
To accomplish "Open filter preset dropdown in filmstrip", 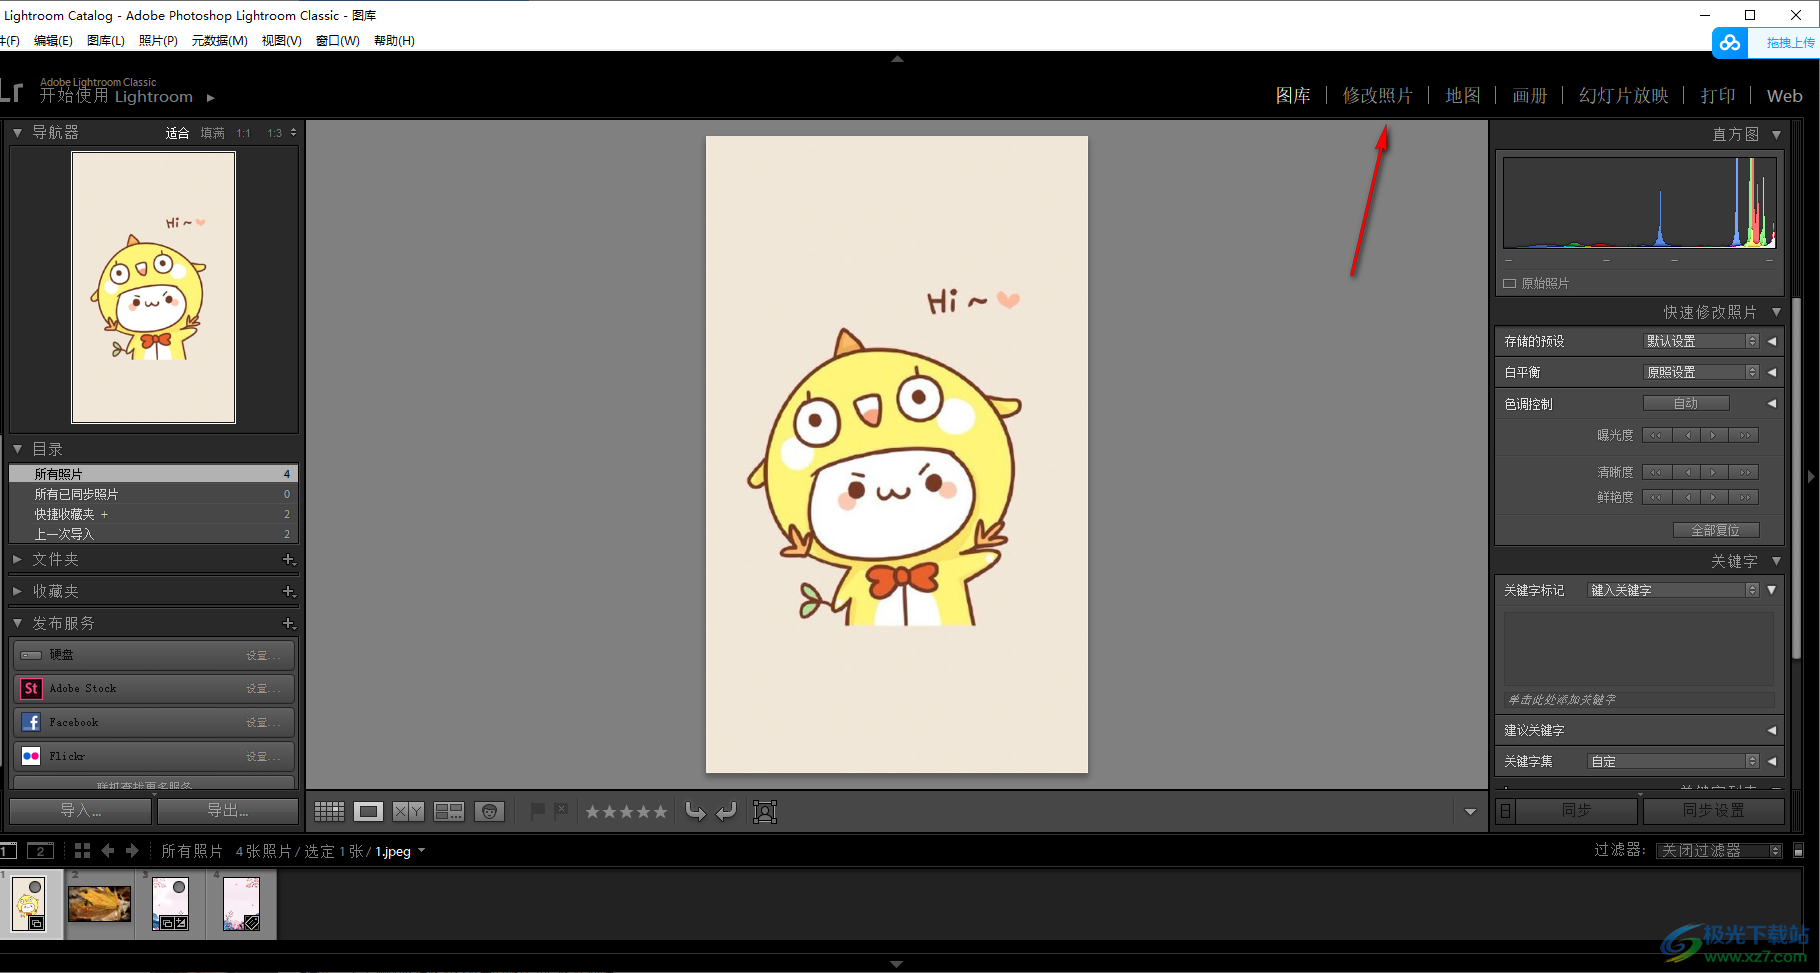I will pos(1719,851).
